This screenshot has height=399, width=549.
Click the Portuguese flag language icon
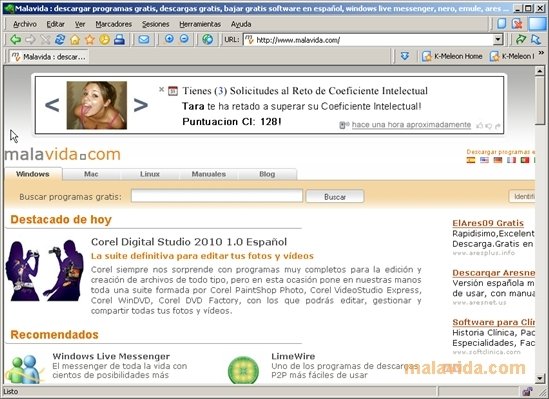pos(524,160)
